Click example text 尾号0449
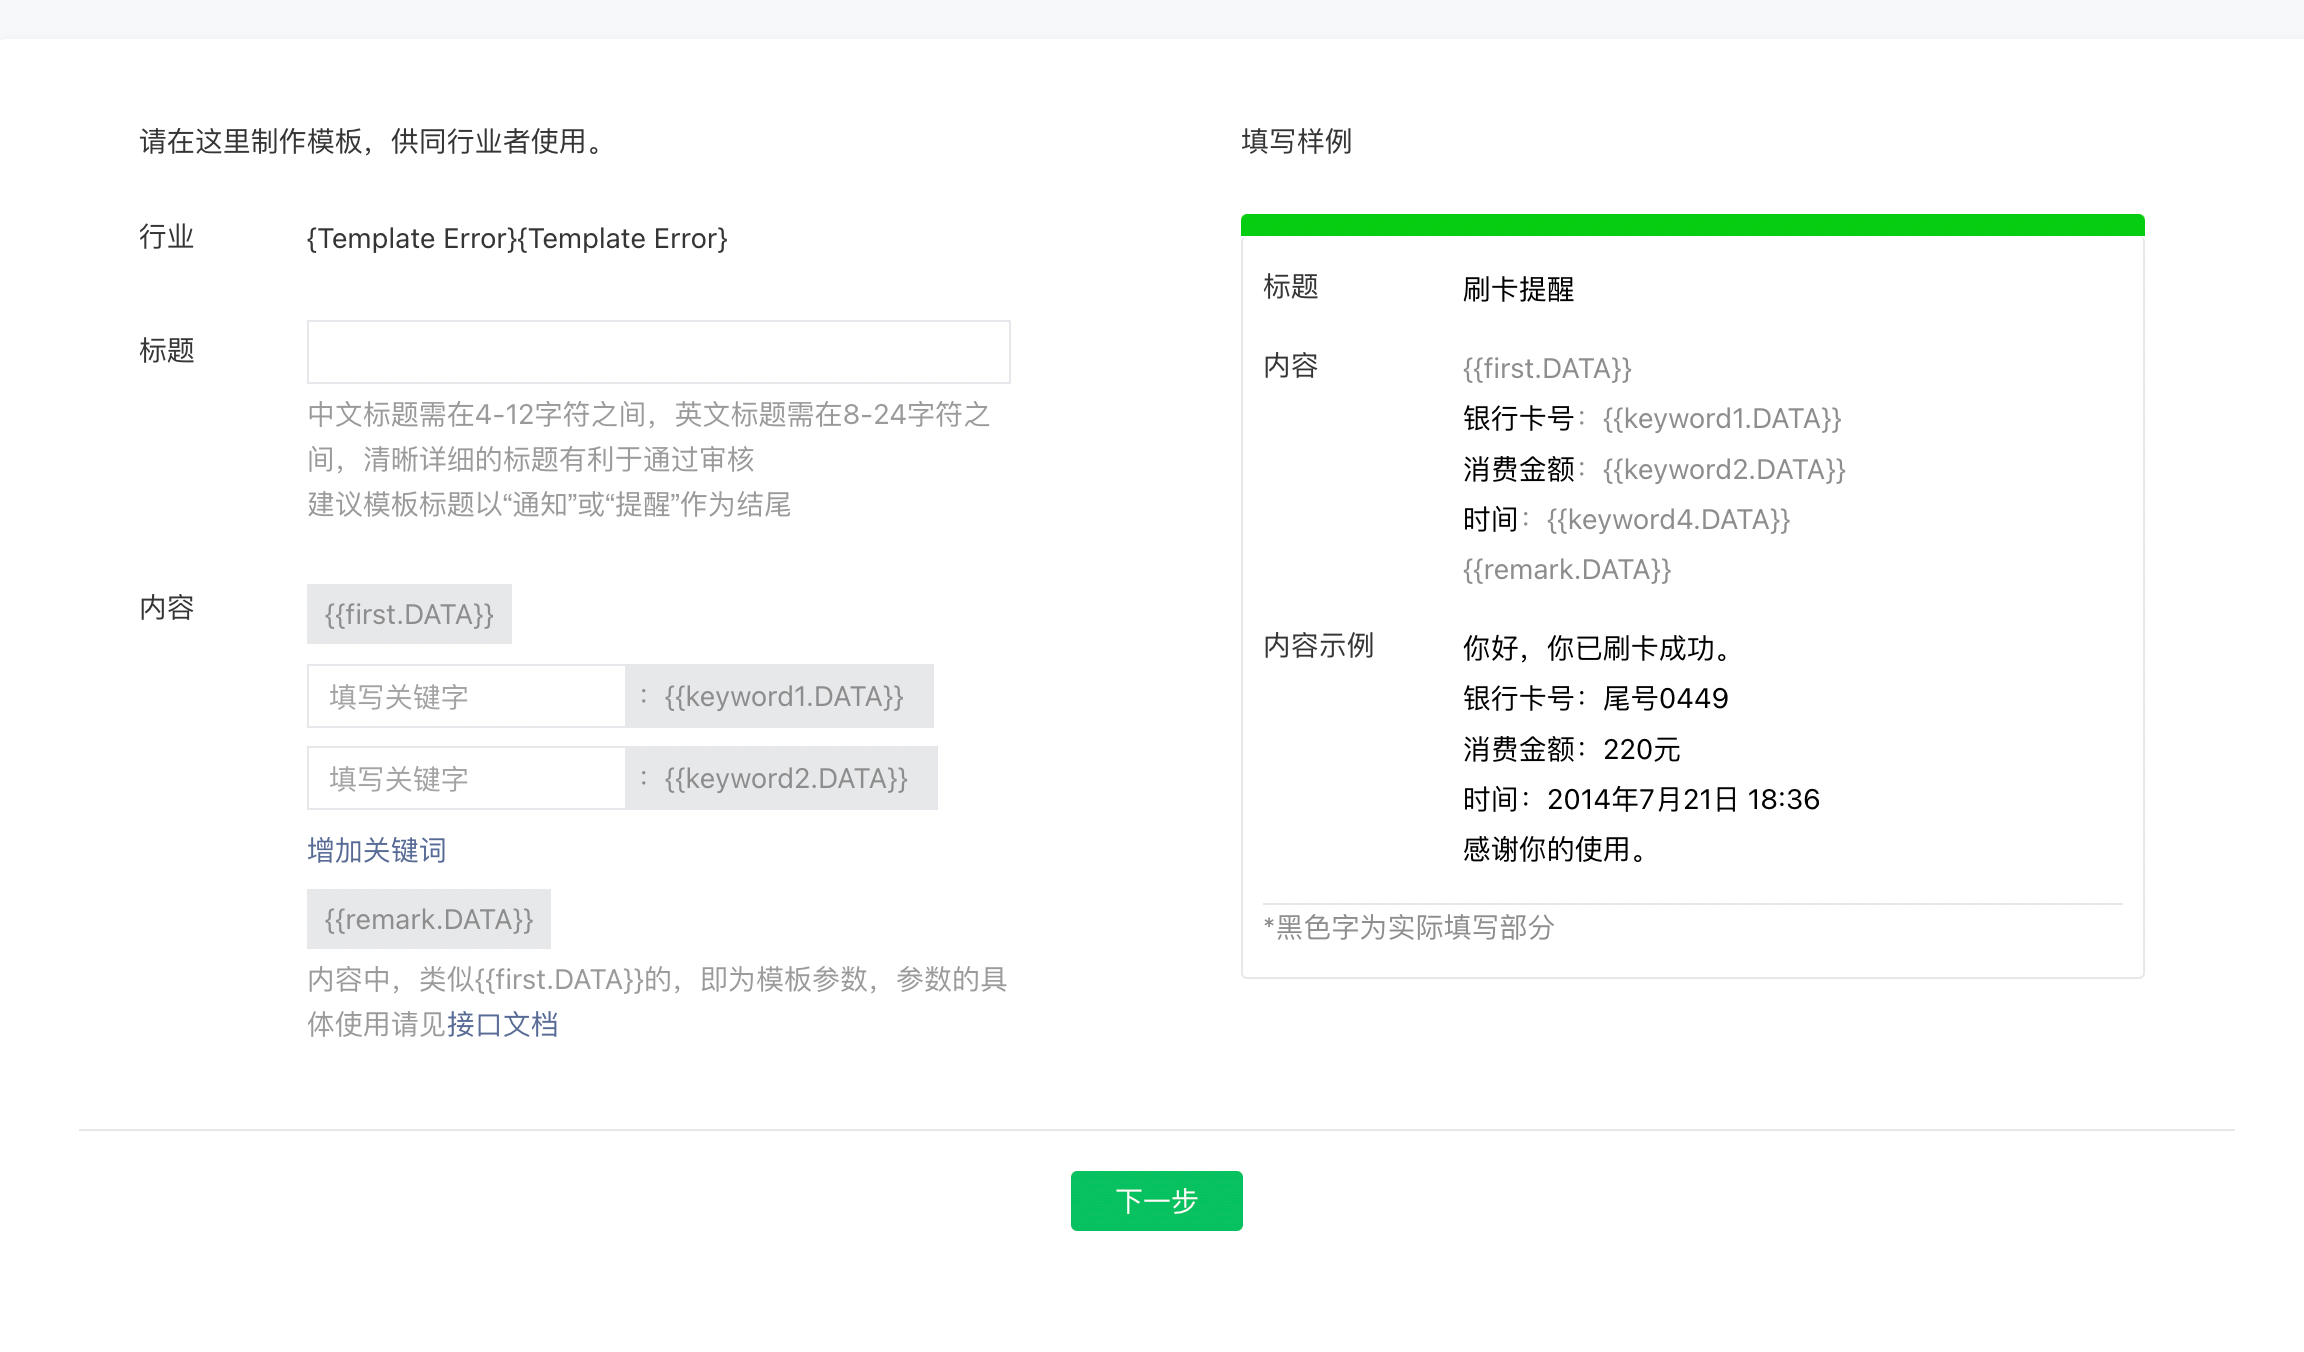This screenshot has width=2304, height=1352. point(1665,698)
